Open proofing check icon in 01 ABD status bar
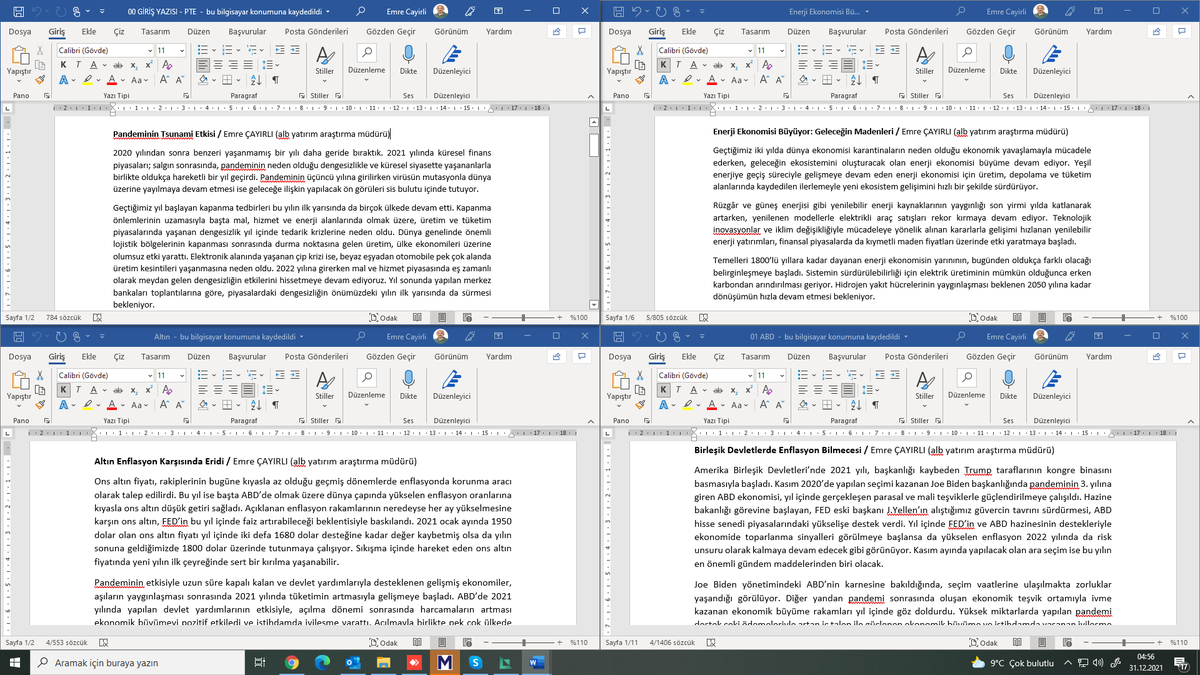This screenshot has height=675, width=1200. (711, 642)
